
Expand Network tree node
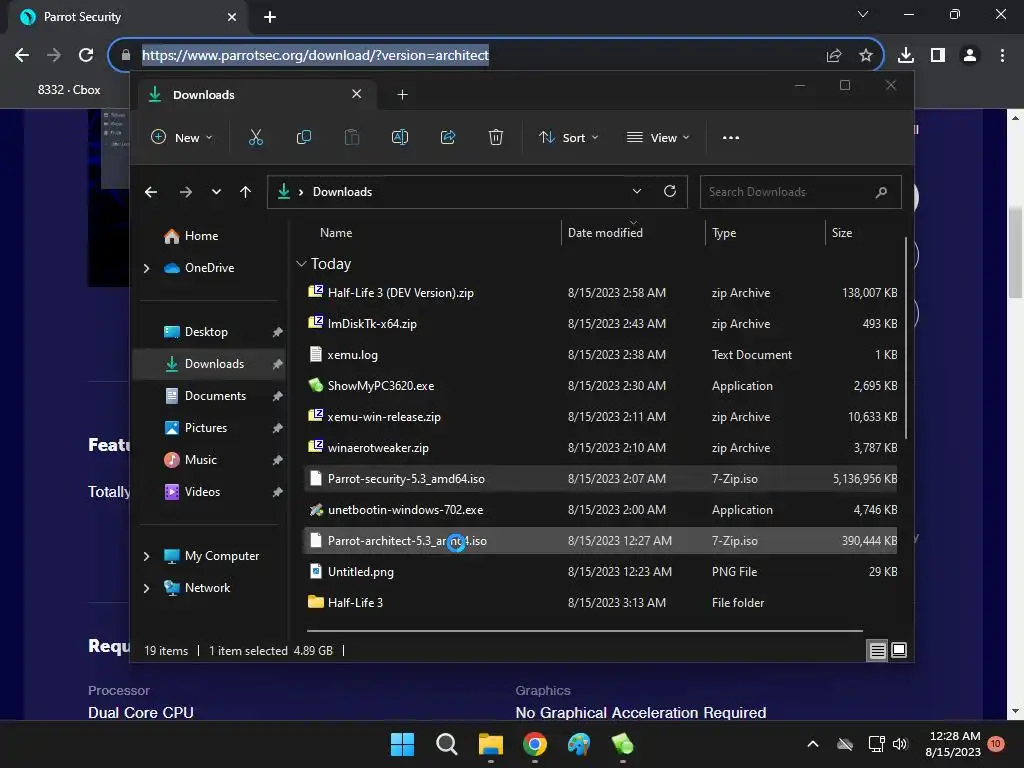tap(146, 588)
